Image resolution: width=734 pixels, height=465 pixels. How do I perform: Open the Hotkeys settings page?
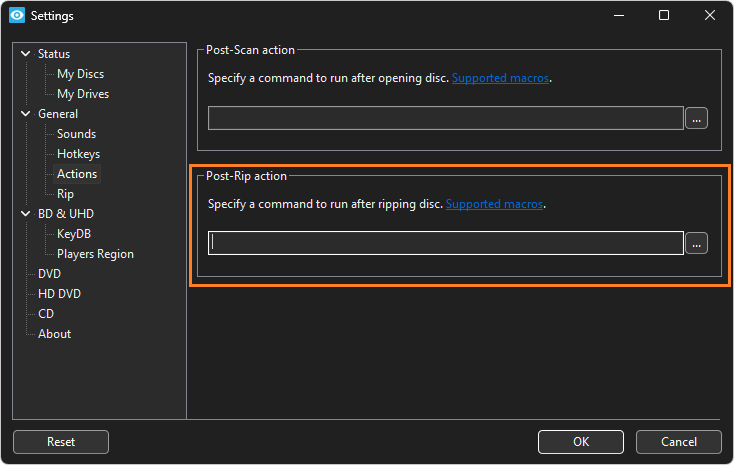[x=78, y=154]
